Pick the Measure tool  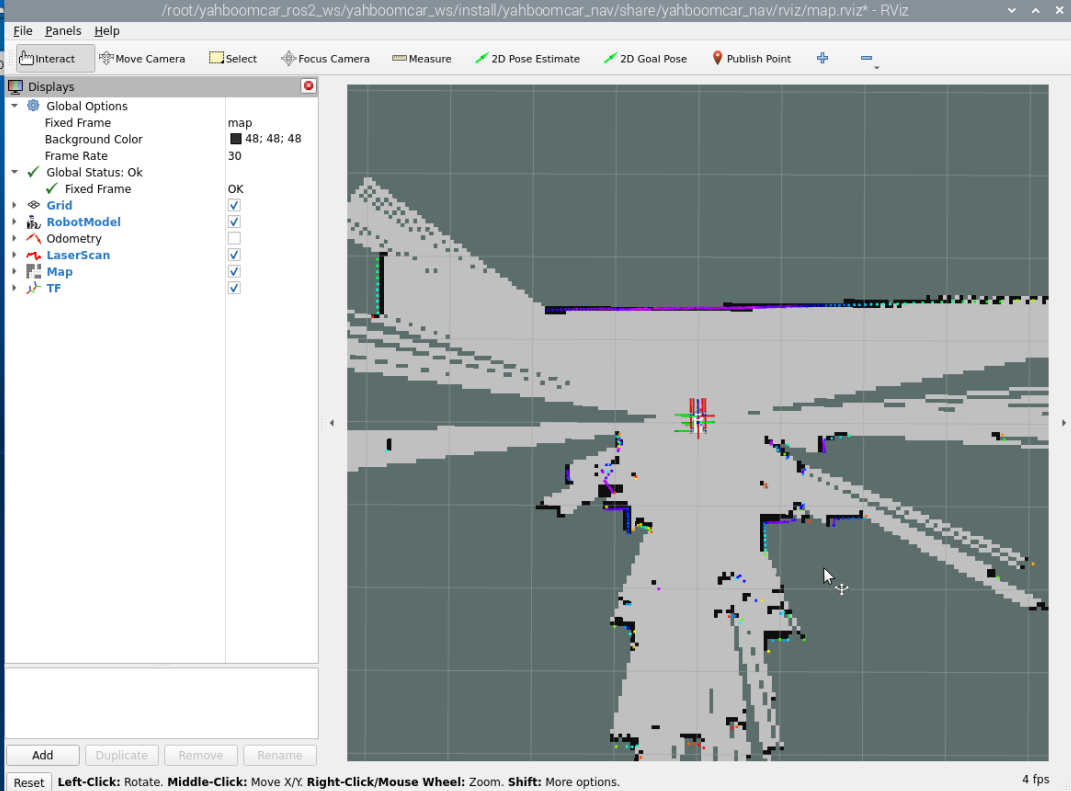point(421,59)
